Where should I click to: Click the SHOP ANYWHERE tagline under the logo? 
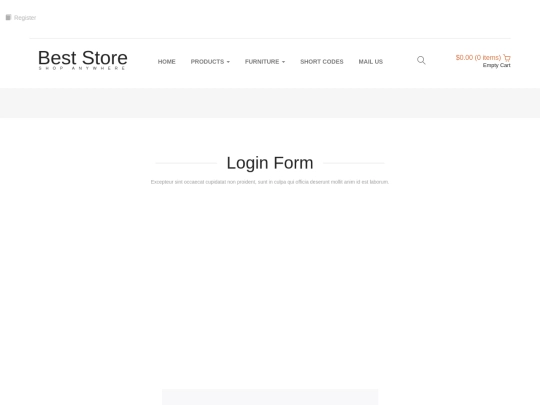point(82,68)
